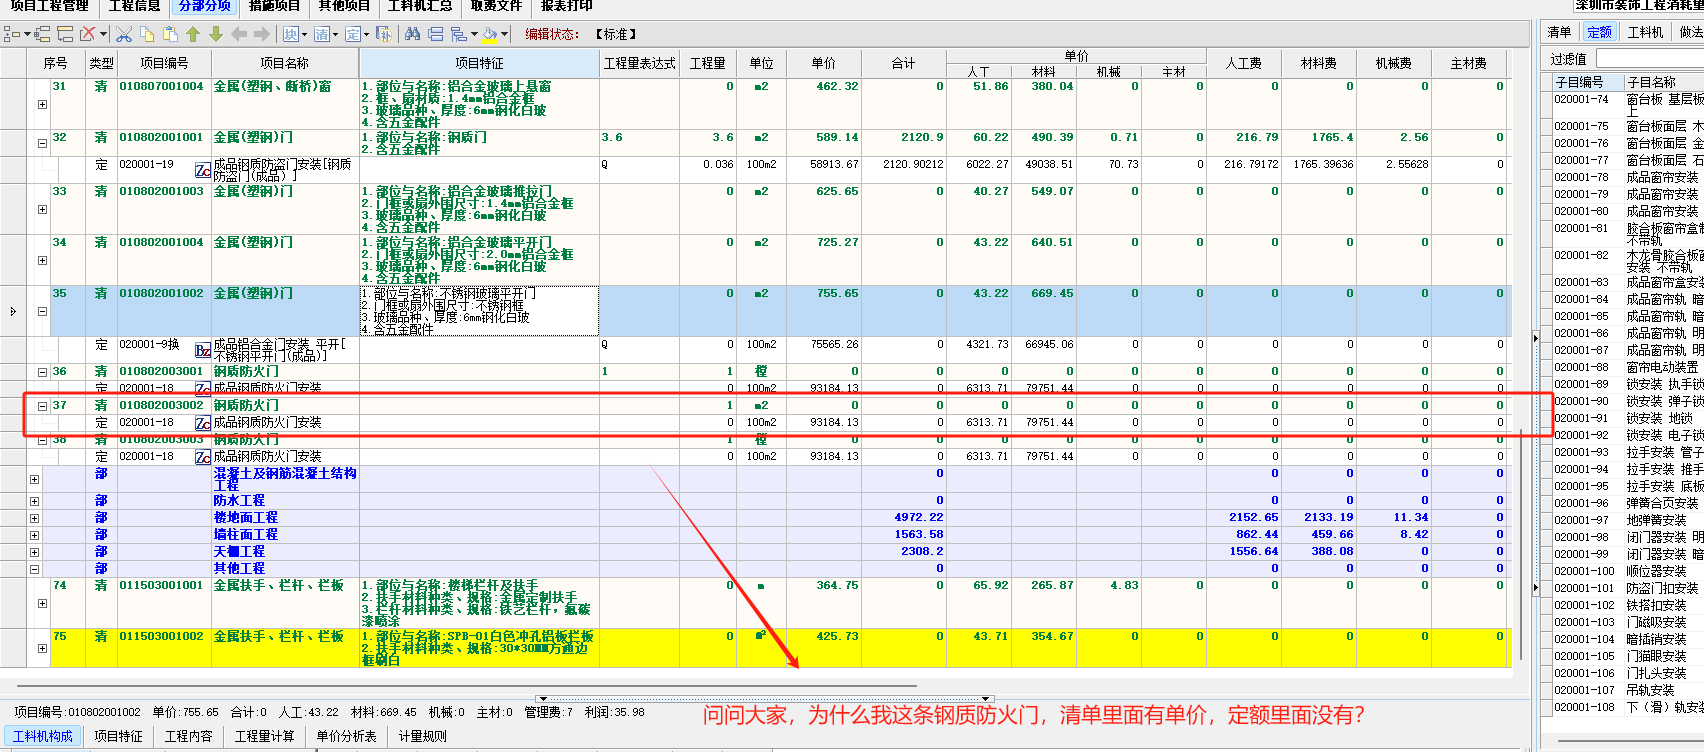1704x752 pixels.
Task: Click the row layout icon next to the binoculars
Action: tap(436, 34)
